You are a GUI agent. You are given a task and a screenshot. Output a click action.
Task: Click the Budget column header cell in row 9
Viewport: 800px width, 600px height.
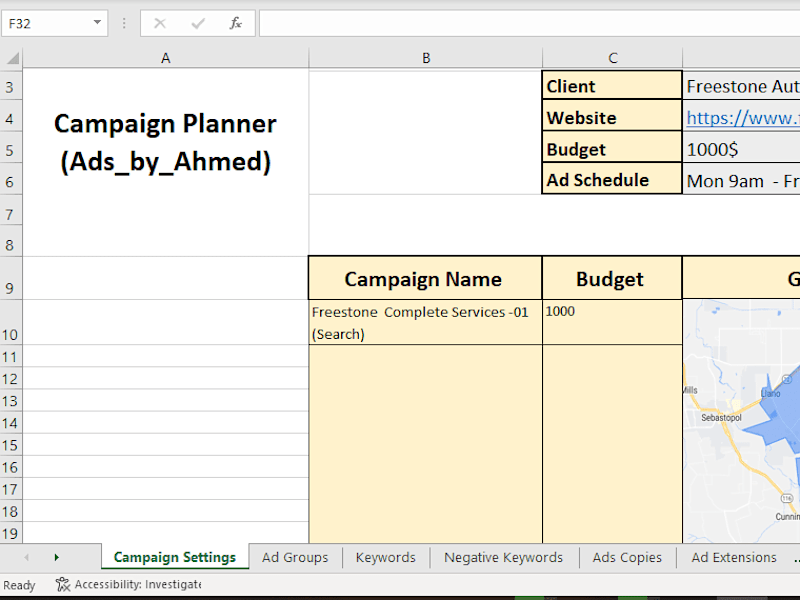(x=612, y=278)
